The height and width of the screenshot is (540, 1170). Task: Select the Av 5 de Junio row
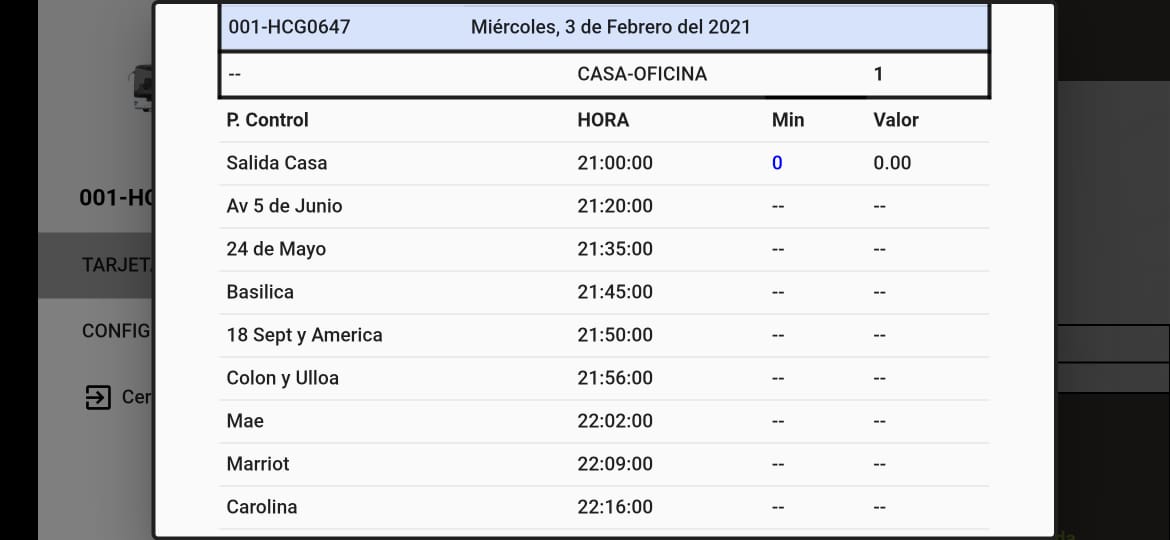284,206
